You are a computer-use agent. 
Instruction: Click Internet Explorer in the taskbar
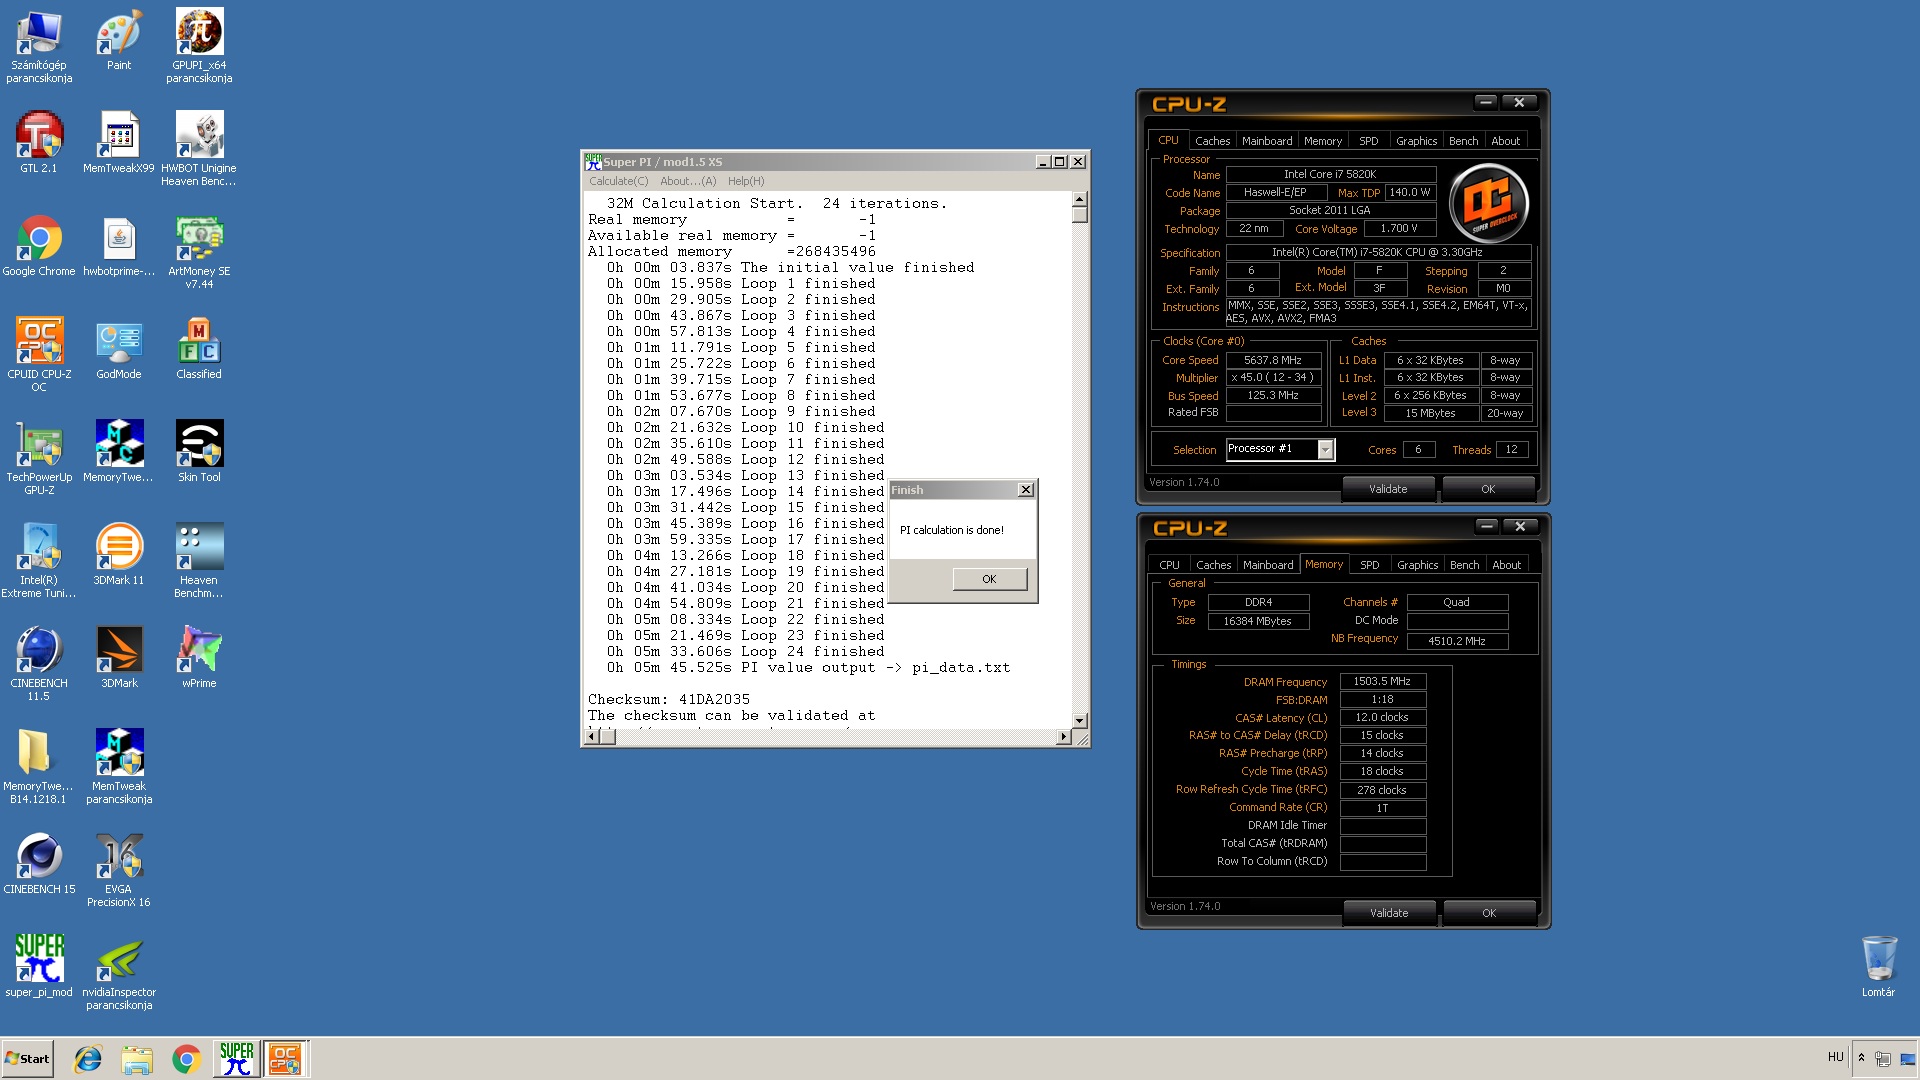click(88, 1059)
